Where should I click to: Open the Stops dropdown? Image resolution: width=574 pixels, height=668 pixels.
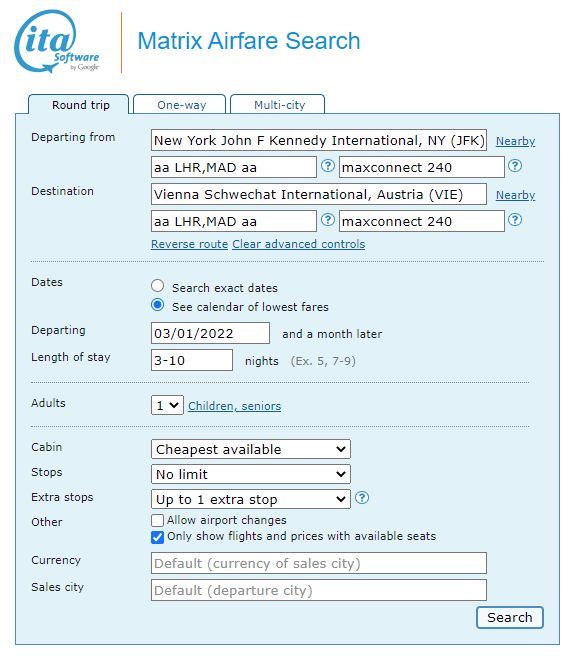coord(251,474)
